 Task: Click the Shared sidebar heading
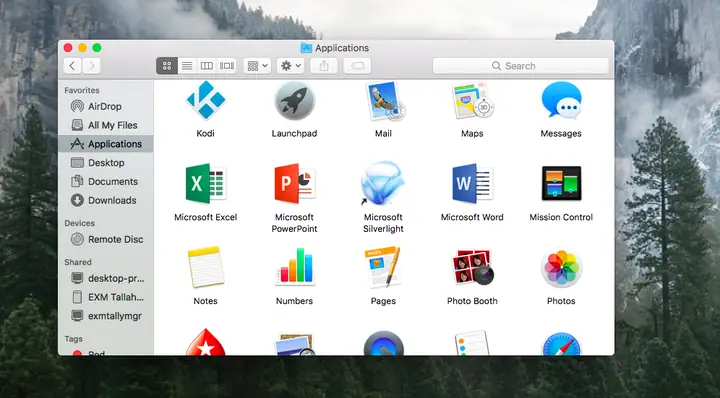click(x=78, y=262)
